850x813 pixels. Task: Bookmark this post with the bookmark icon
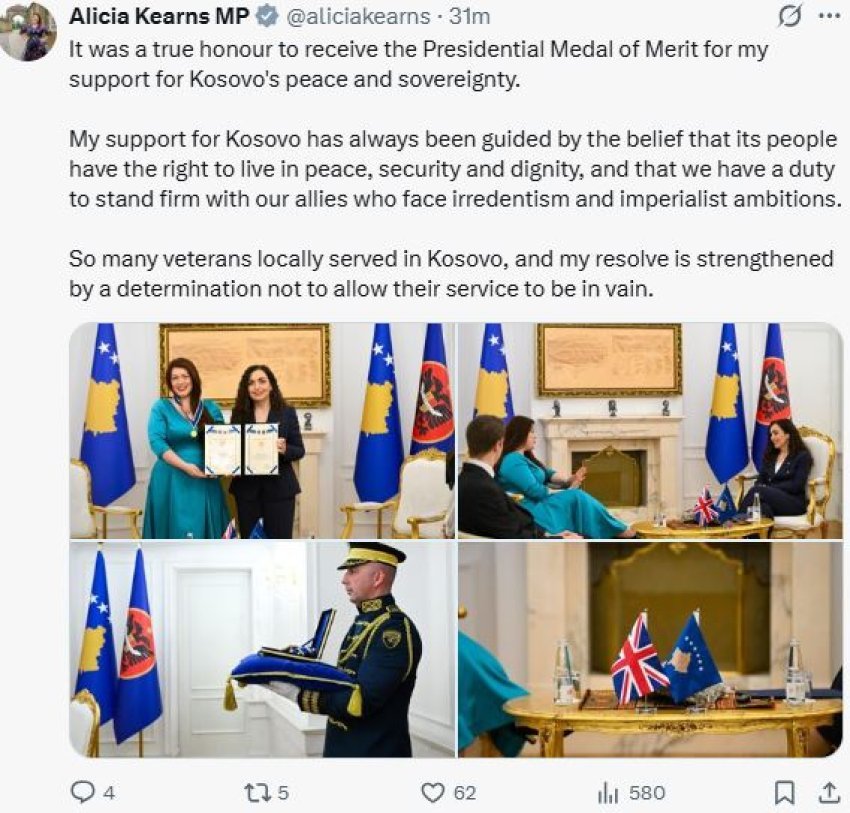pyautogui.click(x=785, y=793)
